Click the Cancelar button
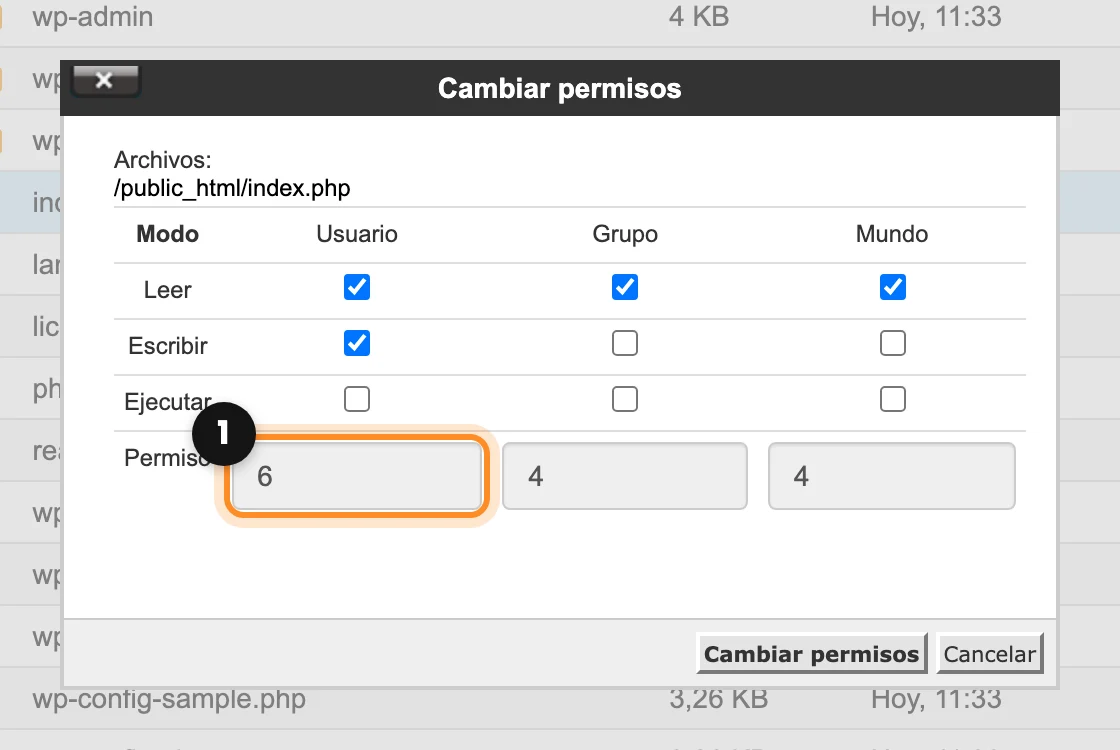Image resolution: width=1120 pixels, height=750 pixels. tap(989, 653)
